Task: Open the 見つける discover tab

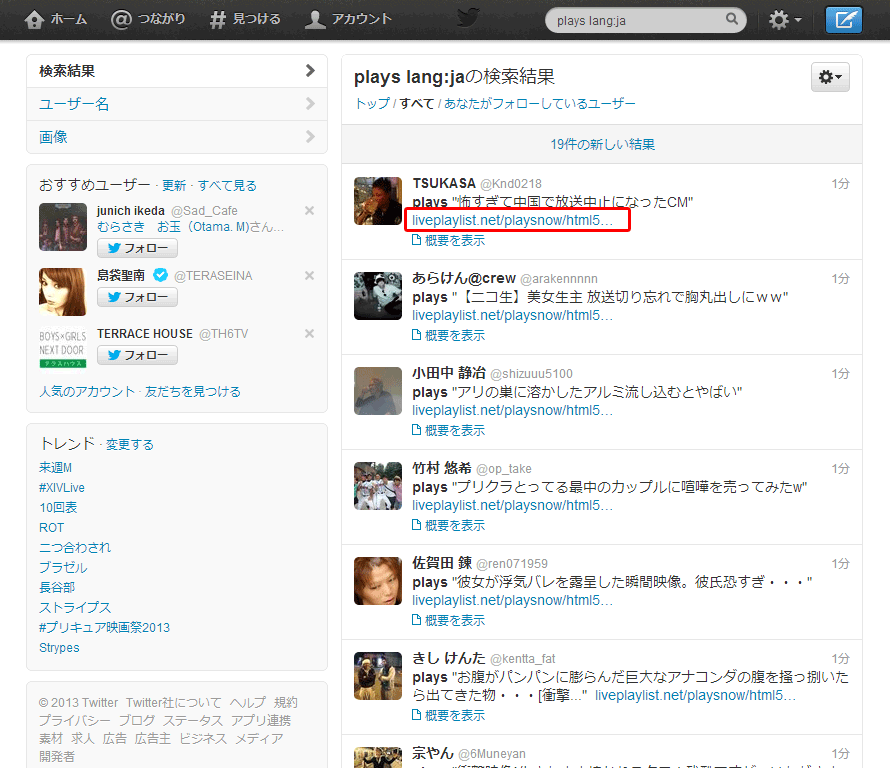Action: click(245, 19)
